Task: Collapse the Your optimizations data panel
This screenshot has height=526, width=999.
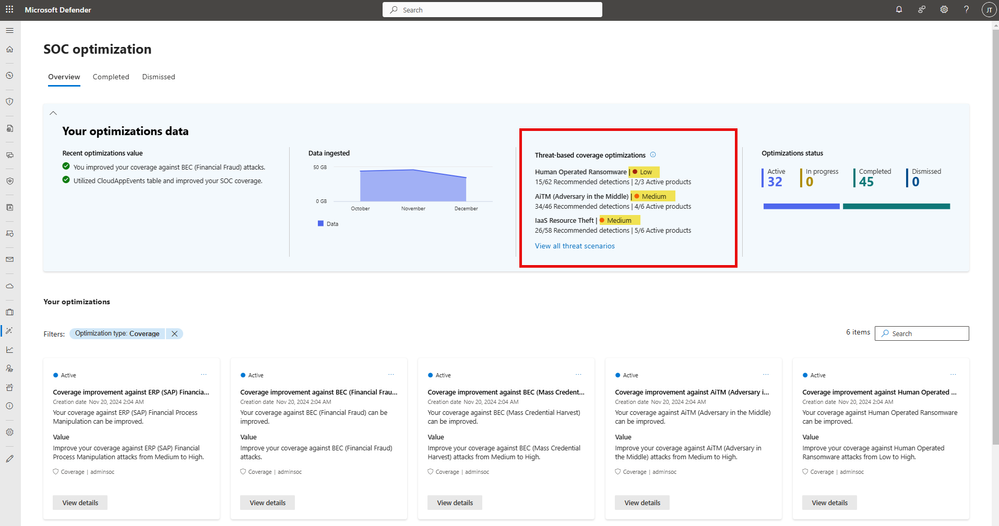Action: 54,113
